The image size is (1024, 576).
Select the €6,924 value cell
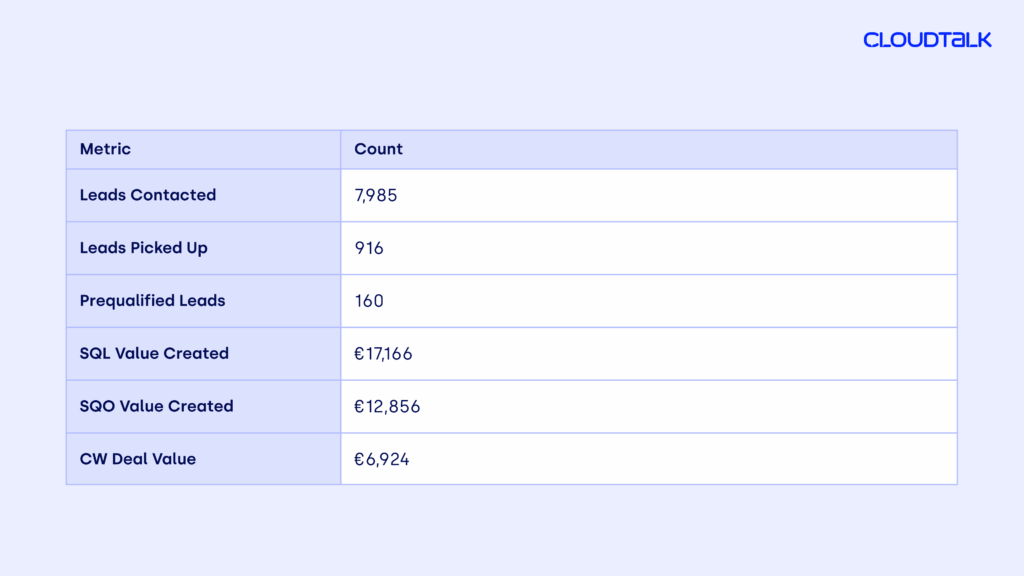(382, 459)
